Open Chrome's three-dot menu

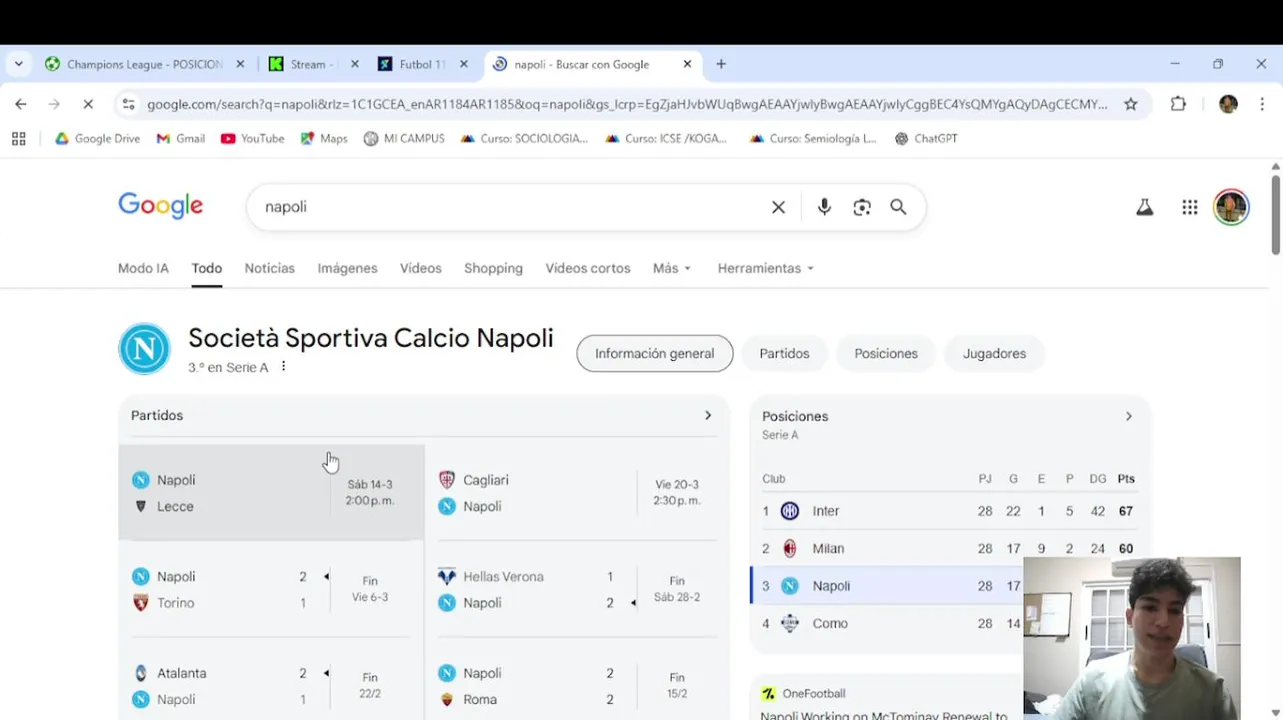(x=1262, y=104)
